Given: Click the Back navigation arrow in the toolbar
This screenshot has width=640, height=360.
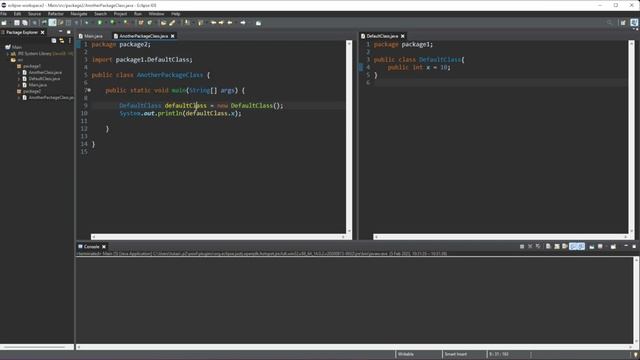Looking at the screenshot, I should click(x=230, y=23).
